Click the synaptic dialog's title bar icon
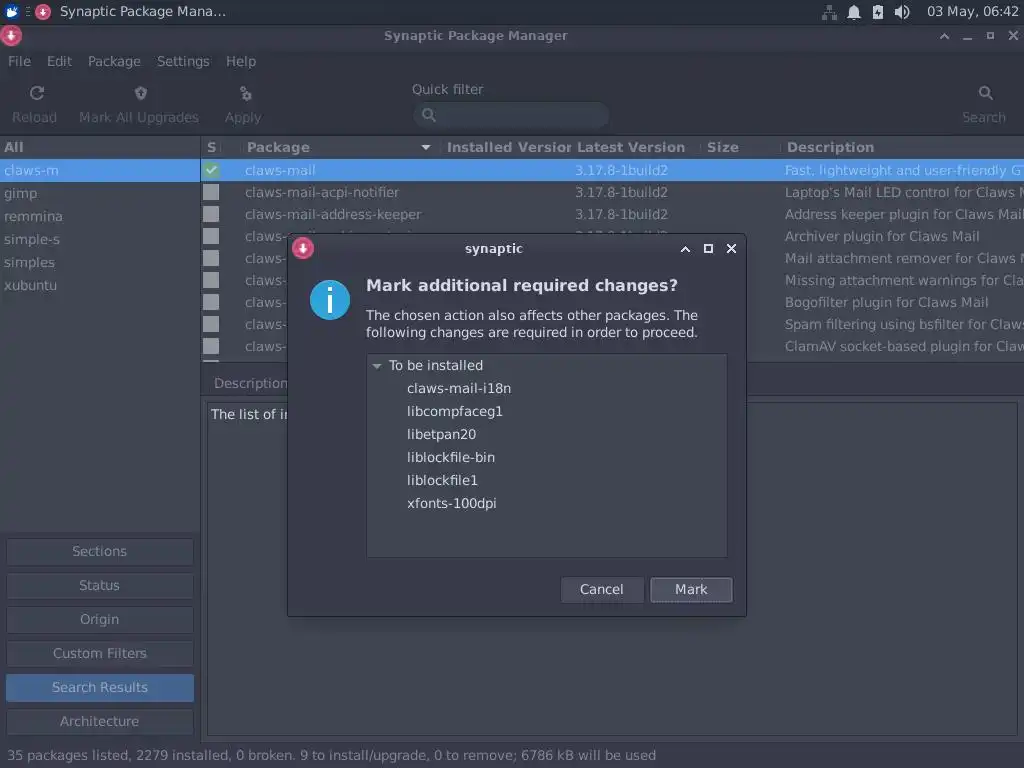The width and height of the screenshot is (1024, 768). [x=303, y=248]
